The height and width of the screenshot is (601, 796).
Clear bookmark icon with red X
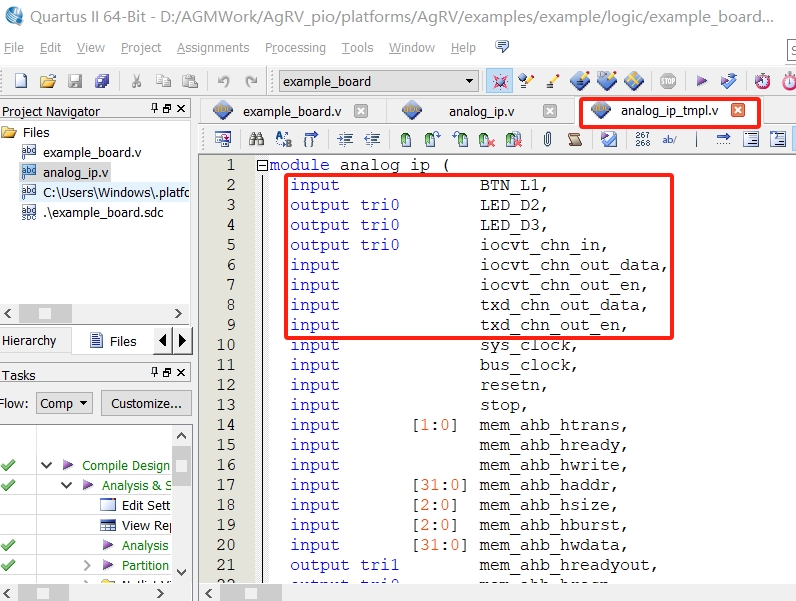click(x=486, y=139)
